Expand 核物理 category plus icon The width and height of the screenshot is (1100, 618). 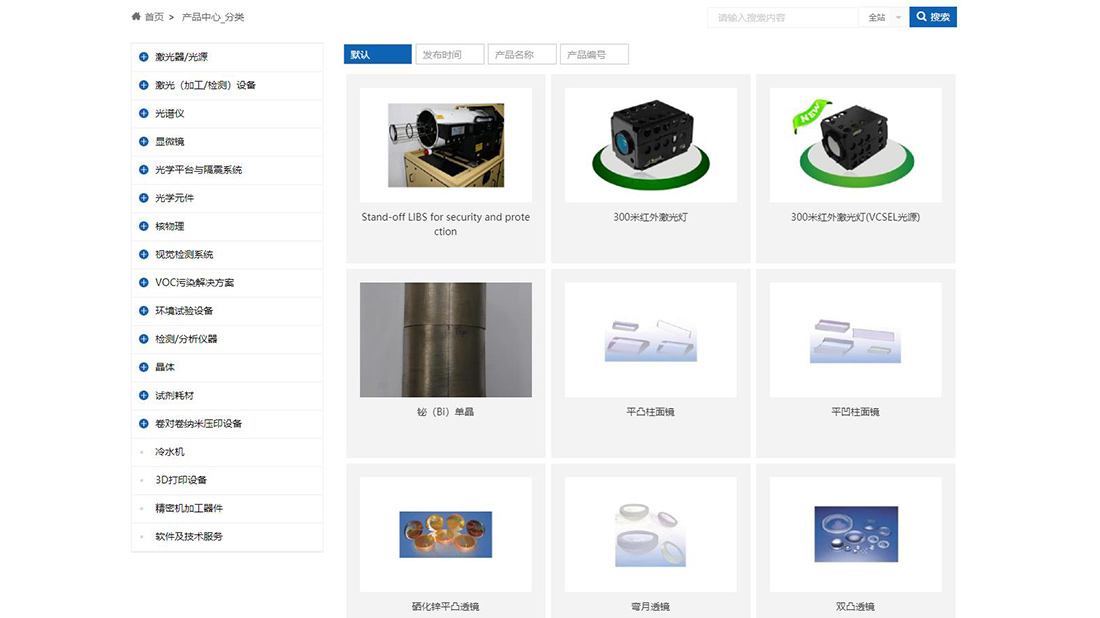144,226
